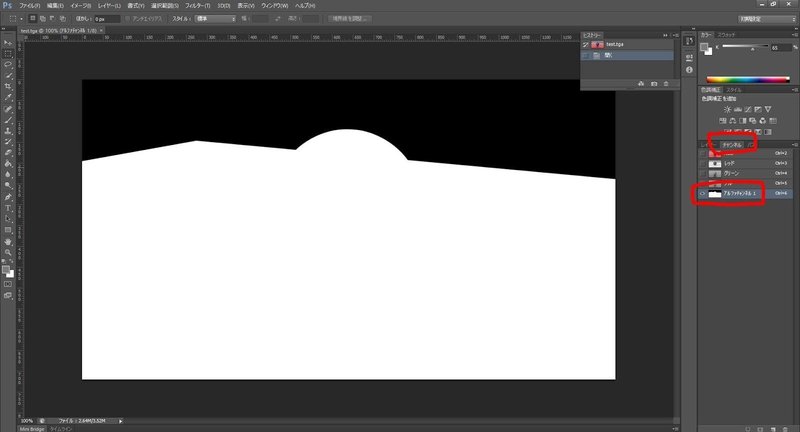Click the Refine Edge button

349,18
